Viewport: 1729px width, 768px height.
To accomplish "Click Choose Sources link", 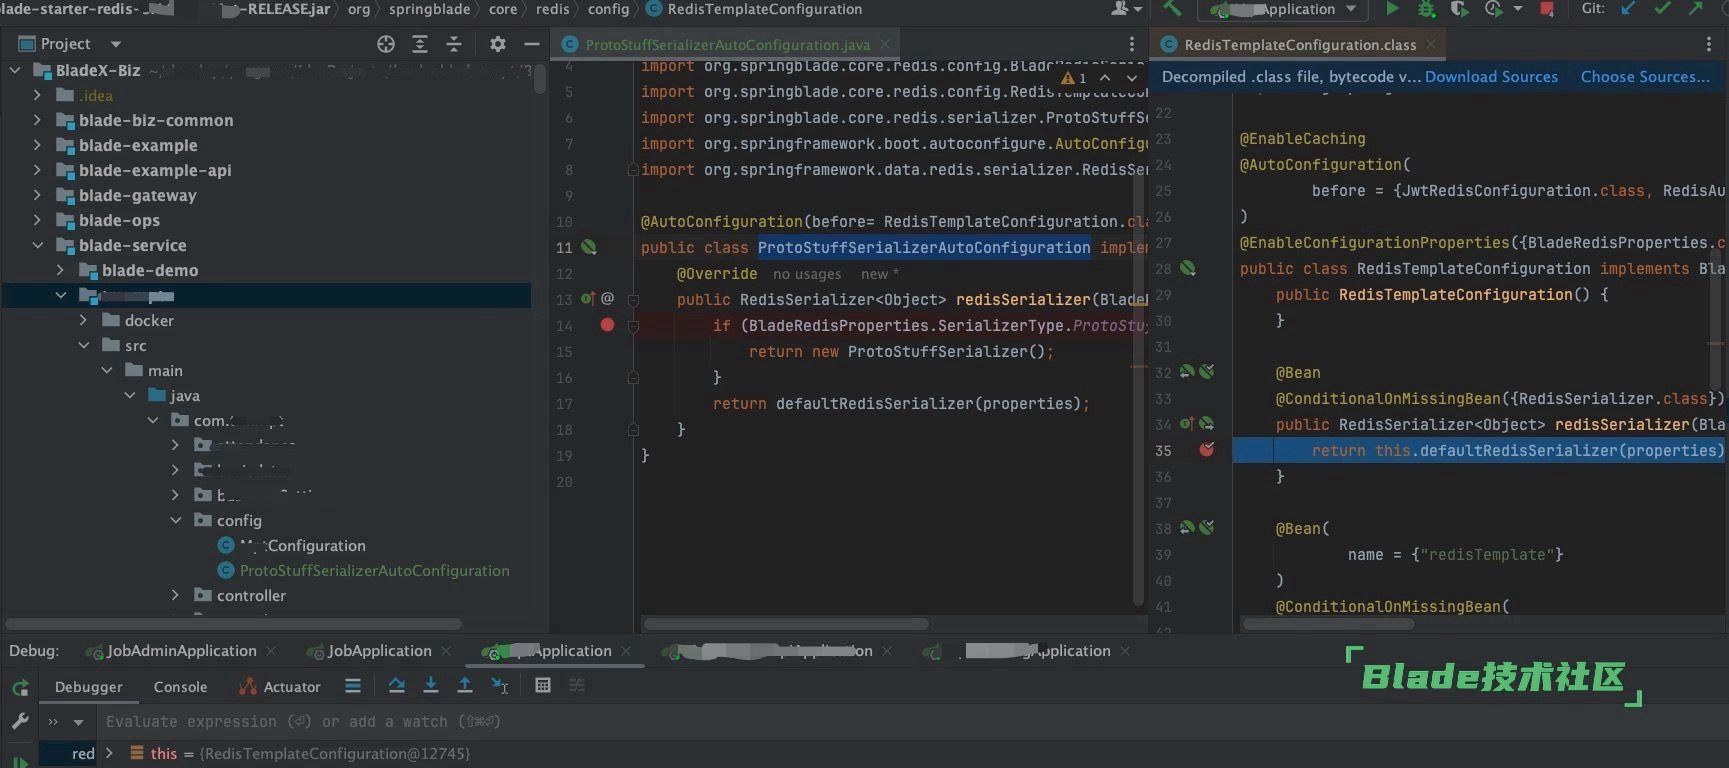I will [1645, 77].
